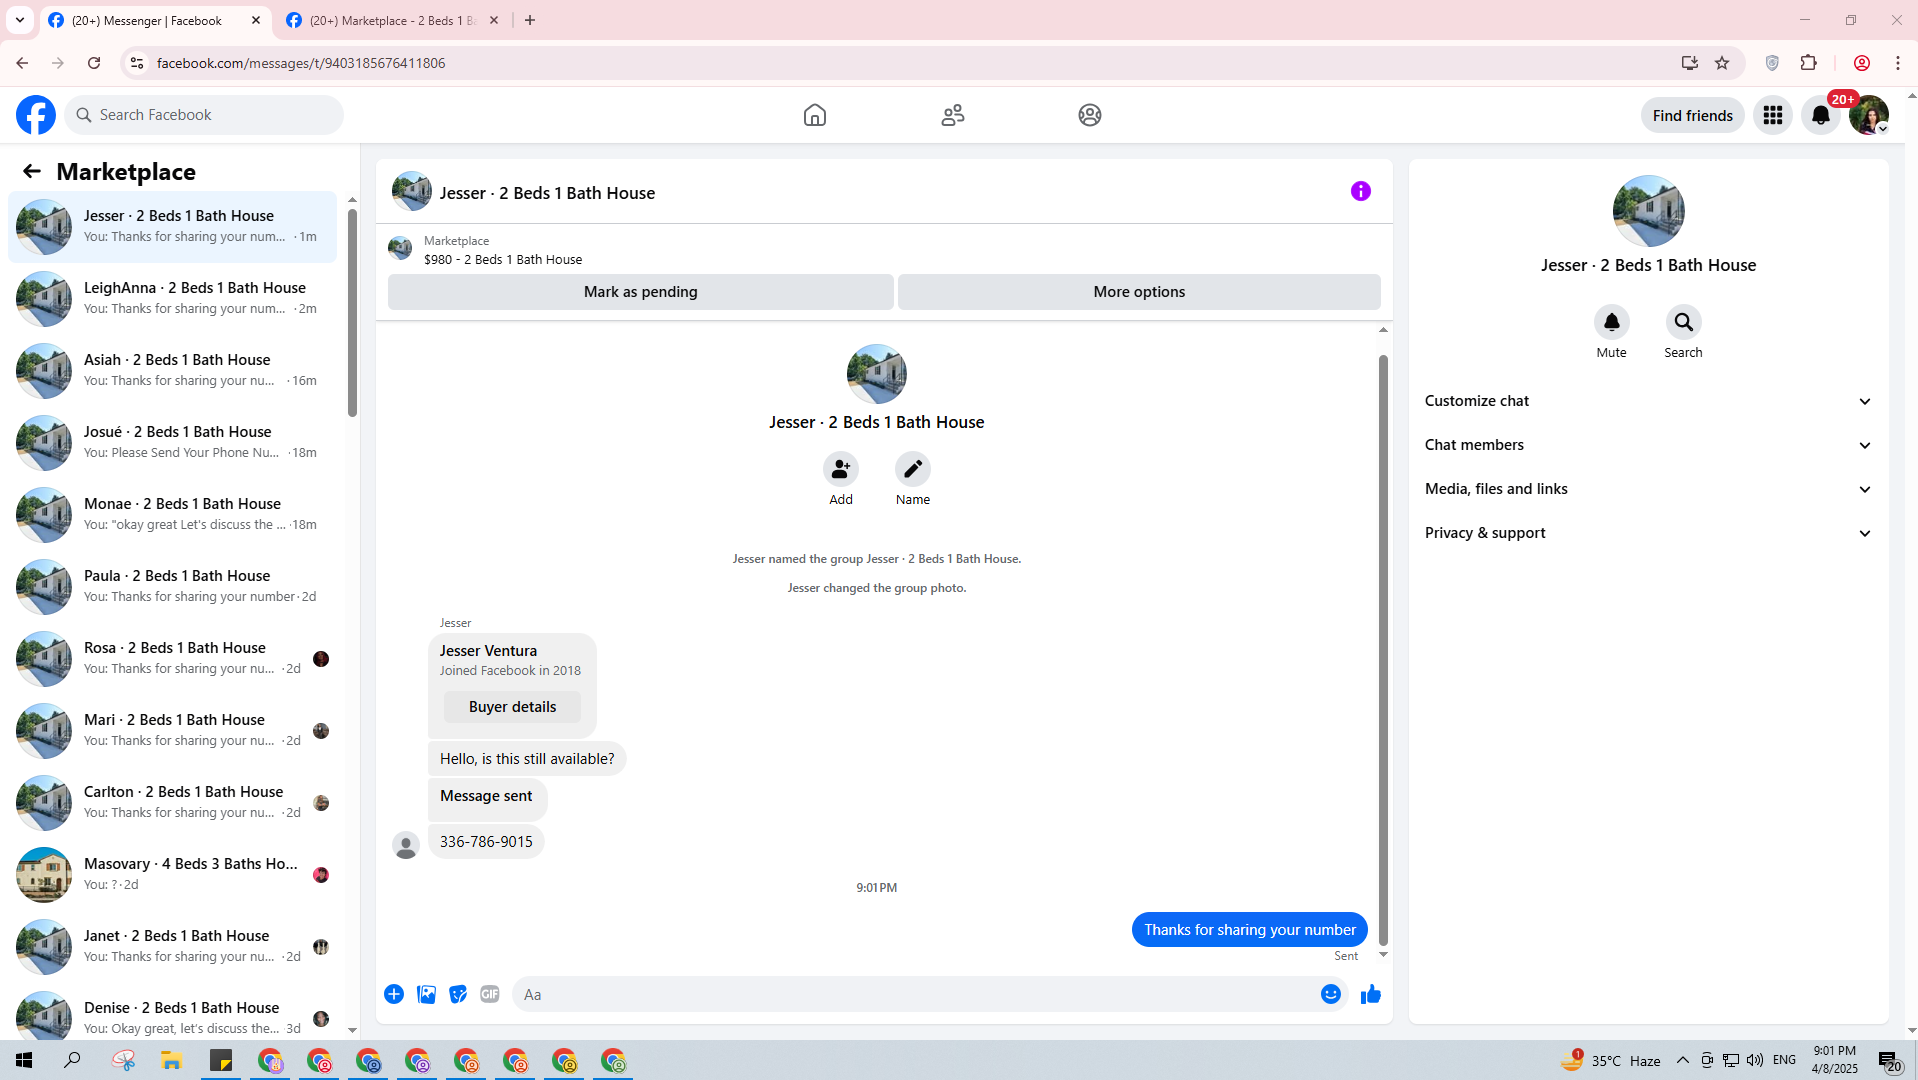Open a new browser tab
Screen dimensions: 1918x1080
tap(530, 20)
